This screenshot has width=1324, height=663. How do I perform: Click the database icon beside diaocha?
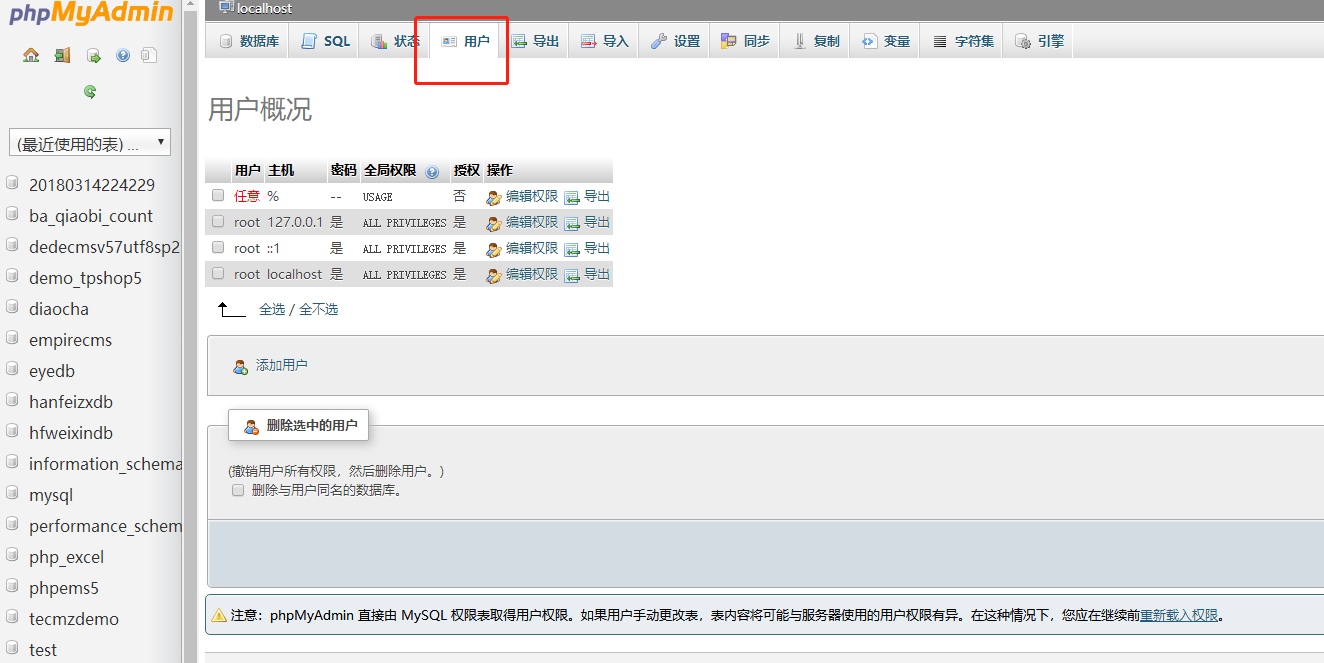[x=12, y=308]
